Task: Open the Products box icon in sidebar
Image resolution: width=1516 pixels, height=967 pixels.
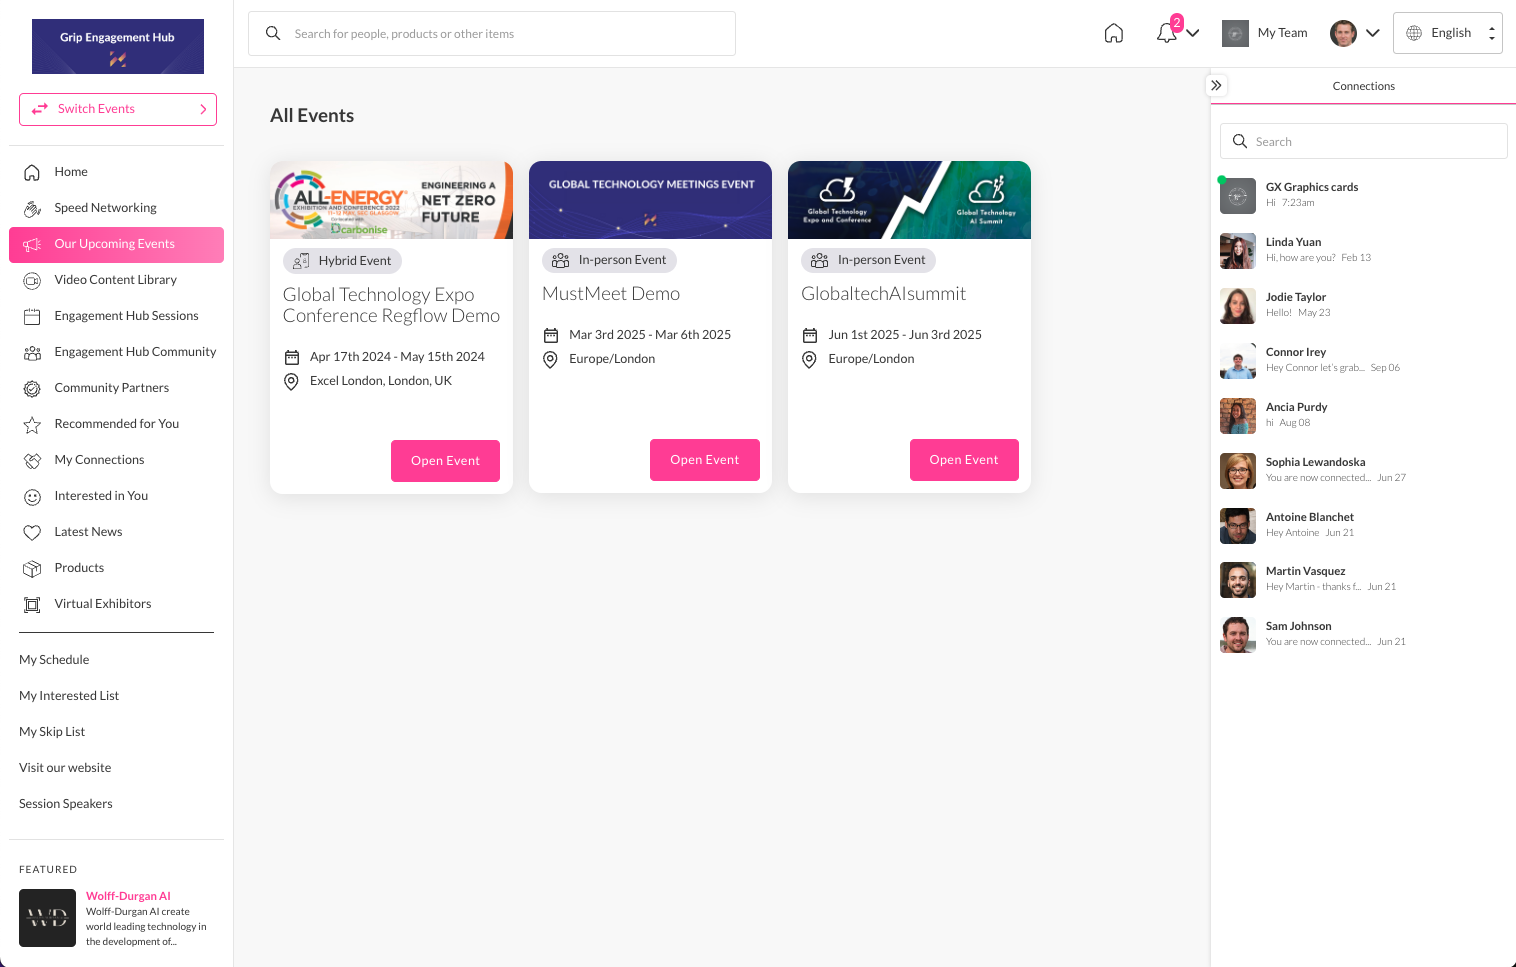Action: point(33,568)
